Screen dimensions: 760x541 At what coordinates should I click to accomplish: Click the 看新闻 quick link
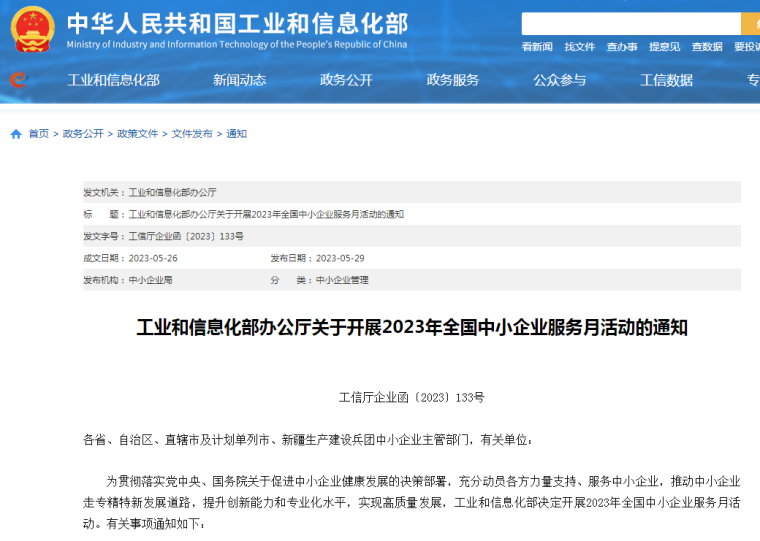537,47
